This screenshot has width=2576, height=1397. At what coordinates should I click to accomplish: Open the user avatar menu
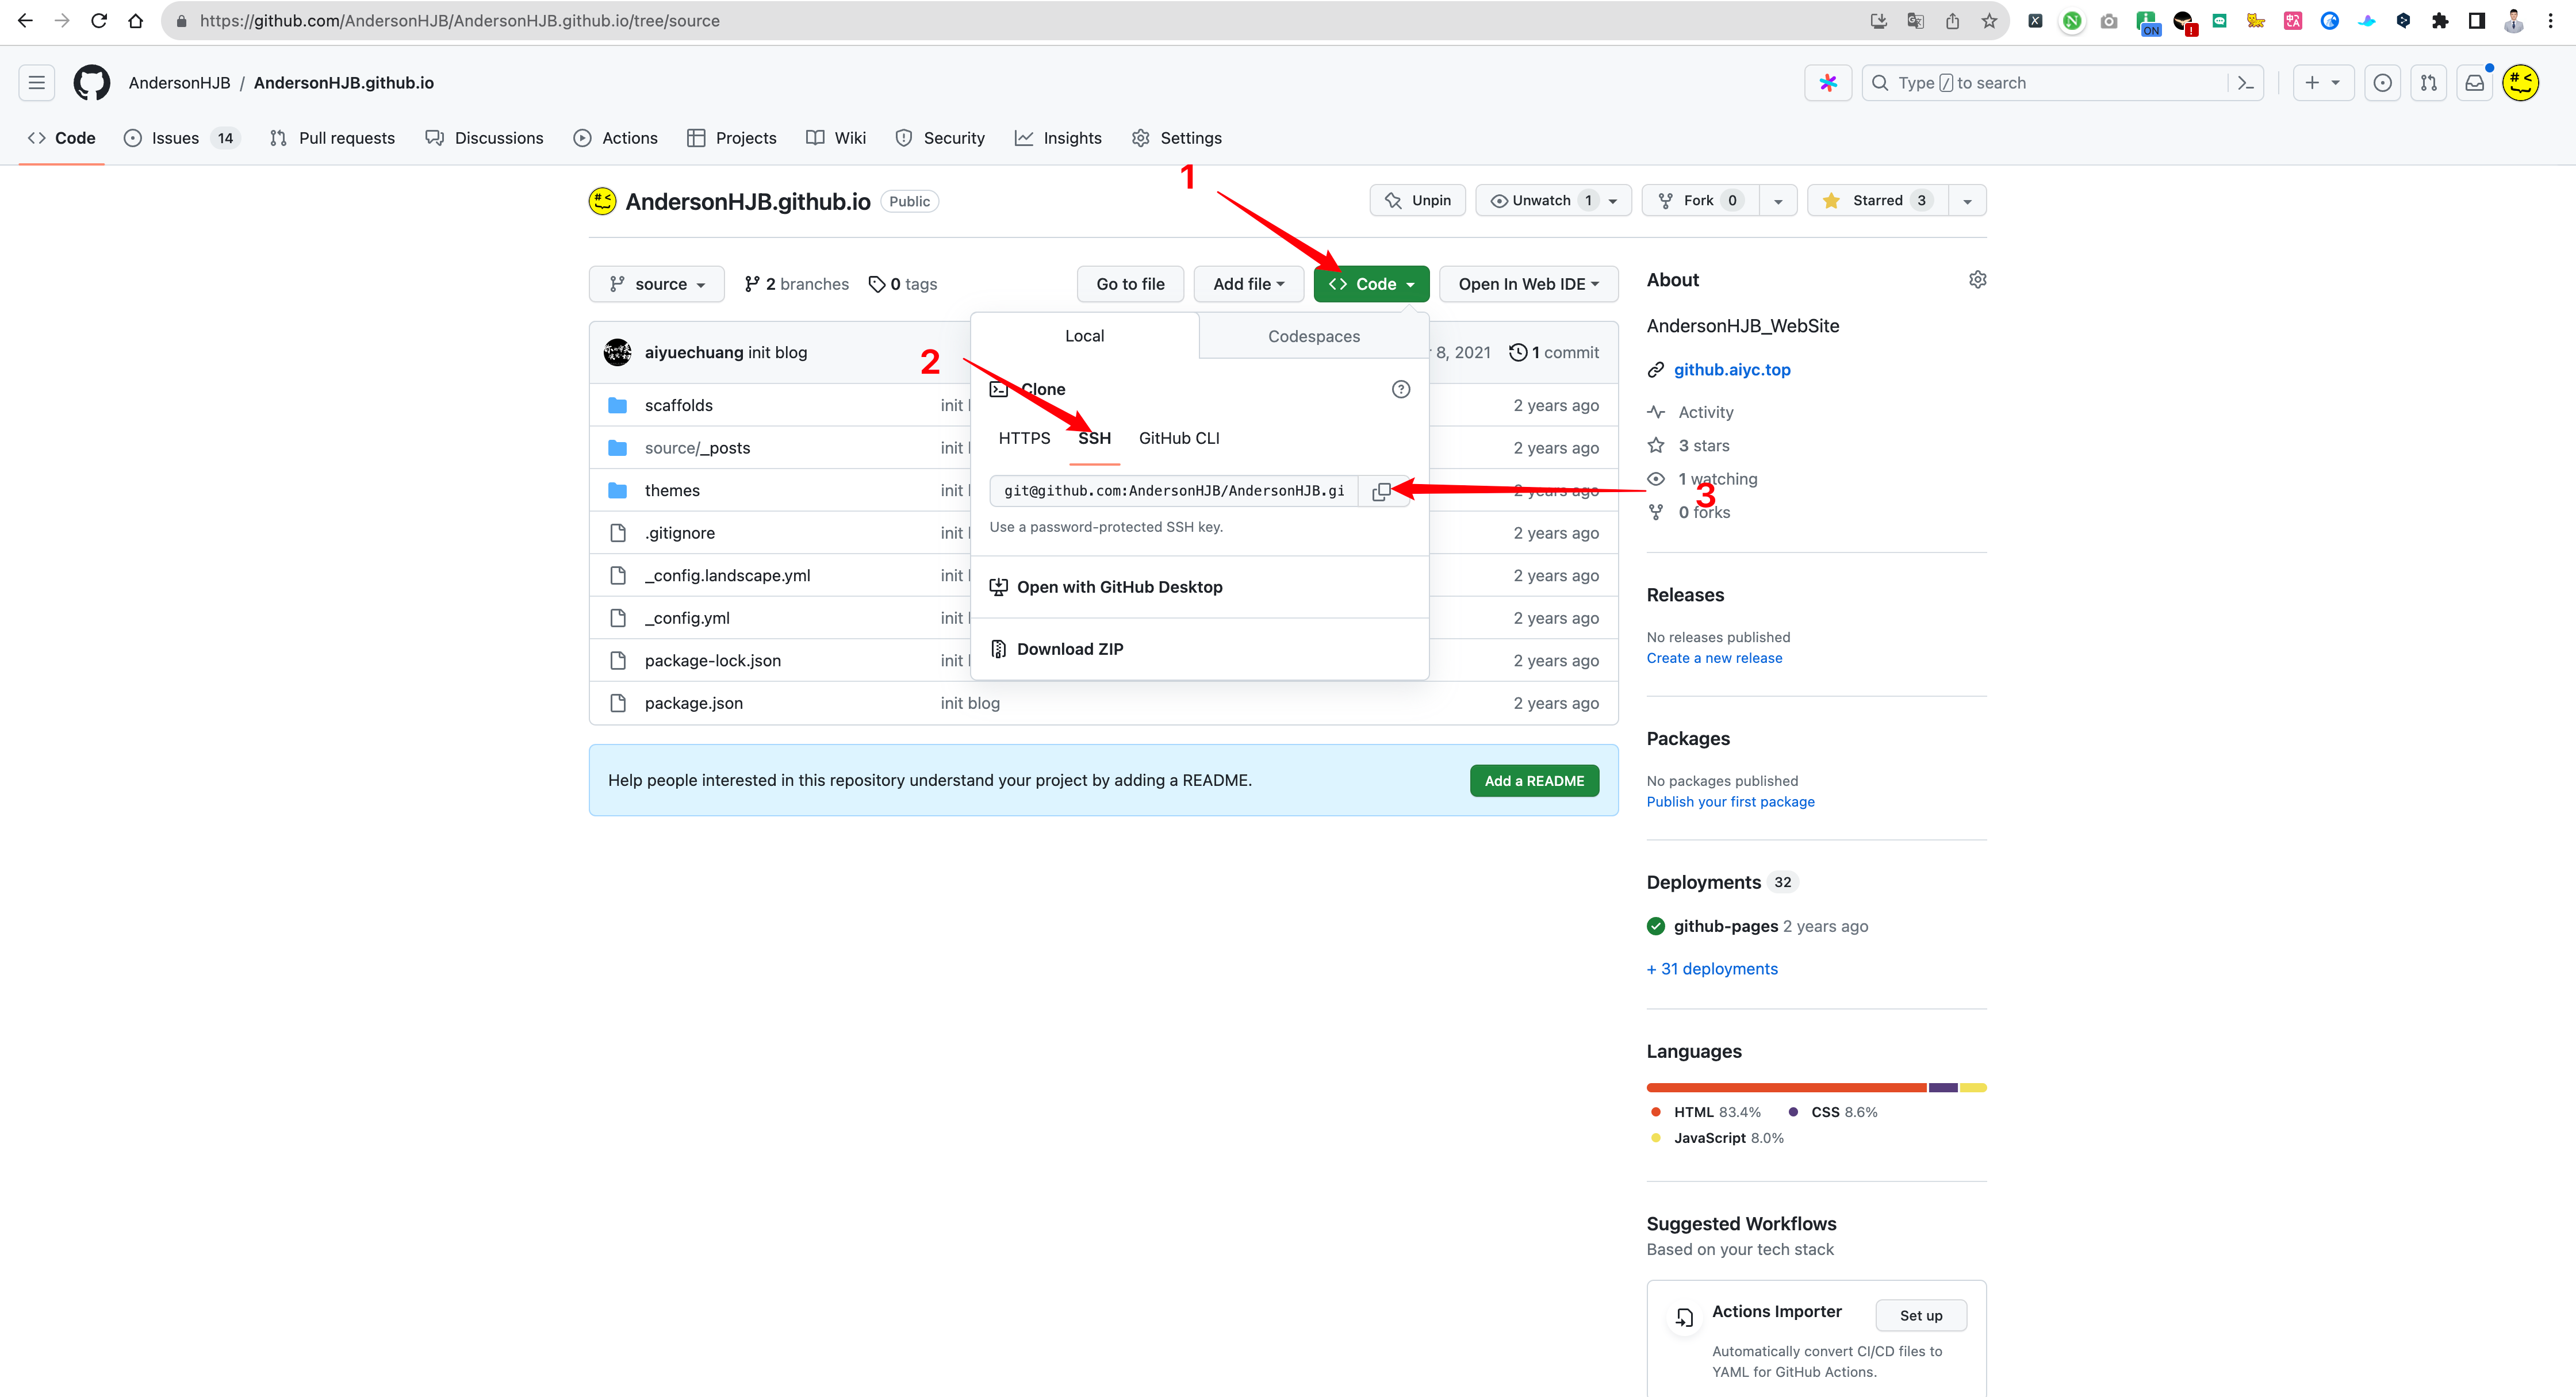2521,83
